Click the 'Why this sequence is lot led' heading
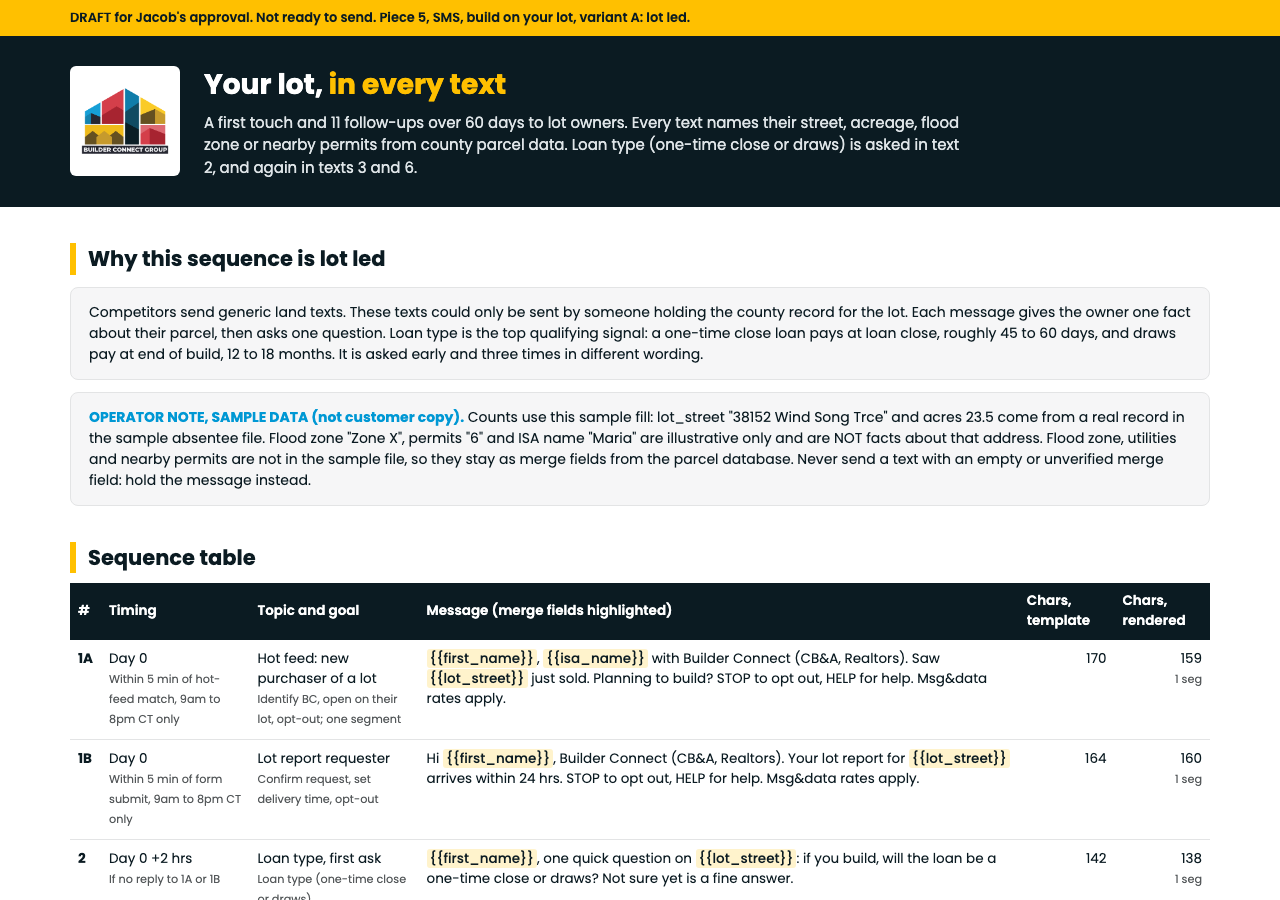Image resolution: width=1280 pixels, height=900 pixels. [236, 259]
